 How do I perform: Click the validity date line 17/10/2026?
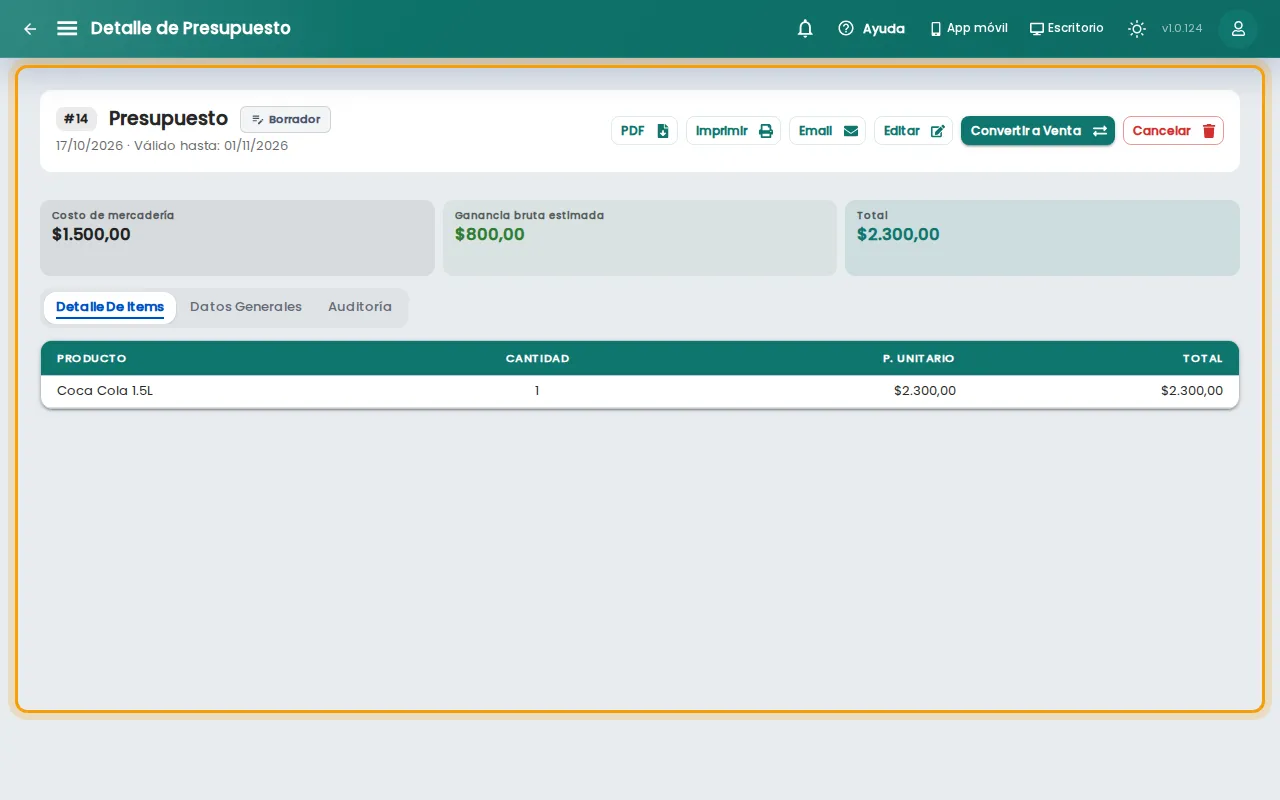(172, 146)
